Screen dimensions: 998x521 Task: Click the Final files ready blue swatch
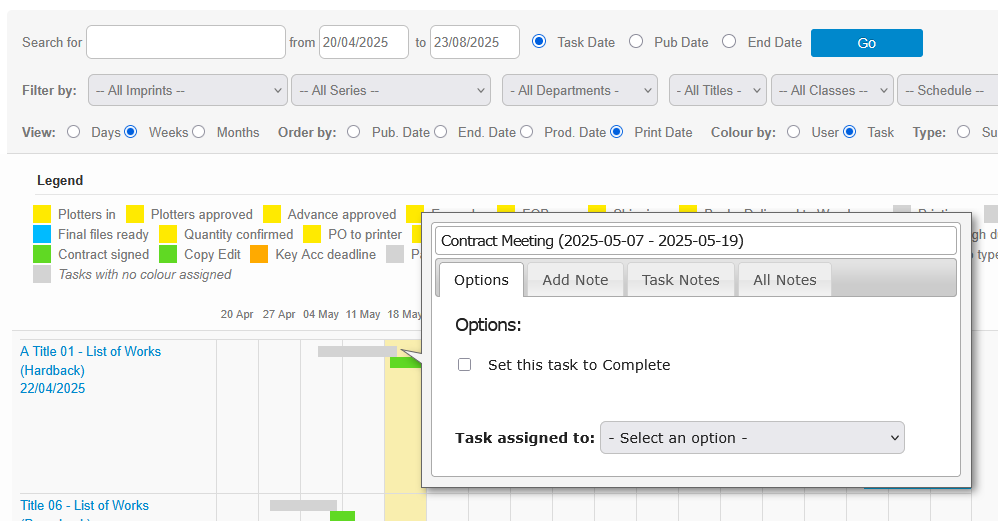tap(42, 234)
